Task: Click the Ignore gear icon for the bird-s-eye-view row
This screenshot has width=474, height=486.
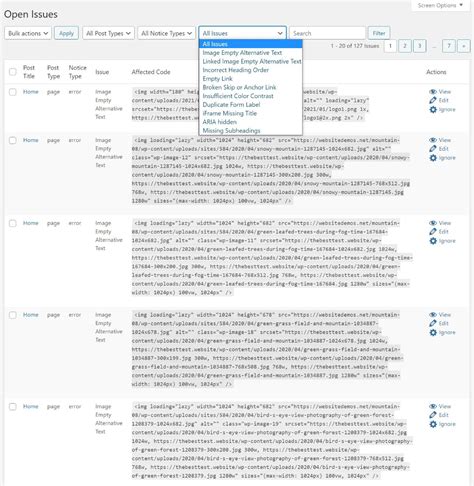Action: click(433, 424)
